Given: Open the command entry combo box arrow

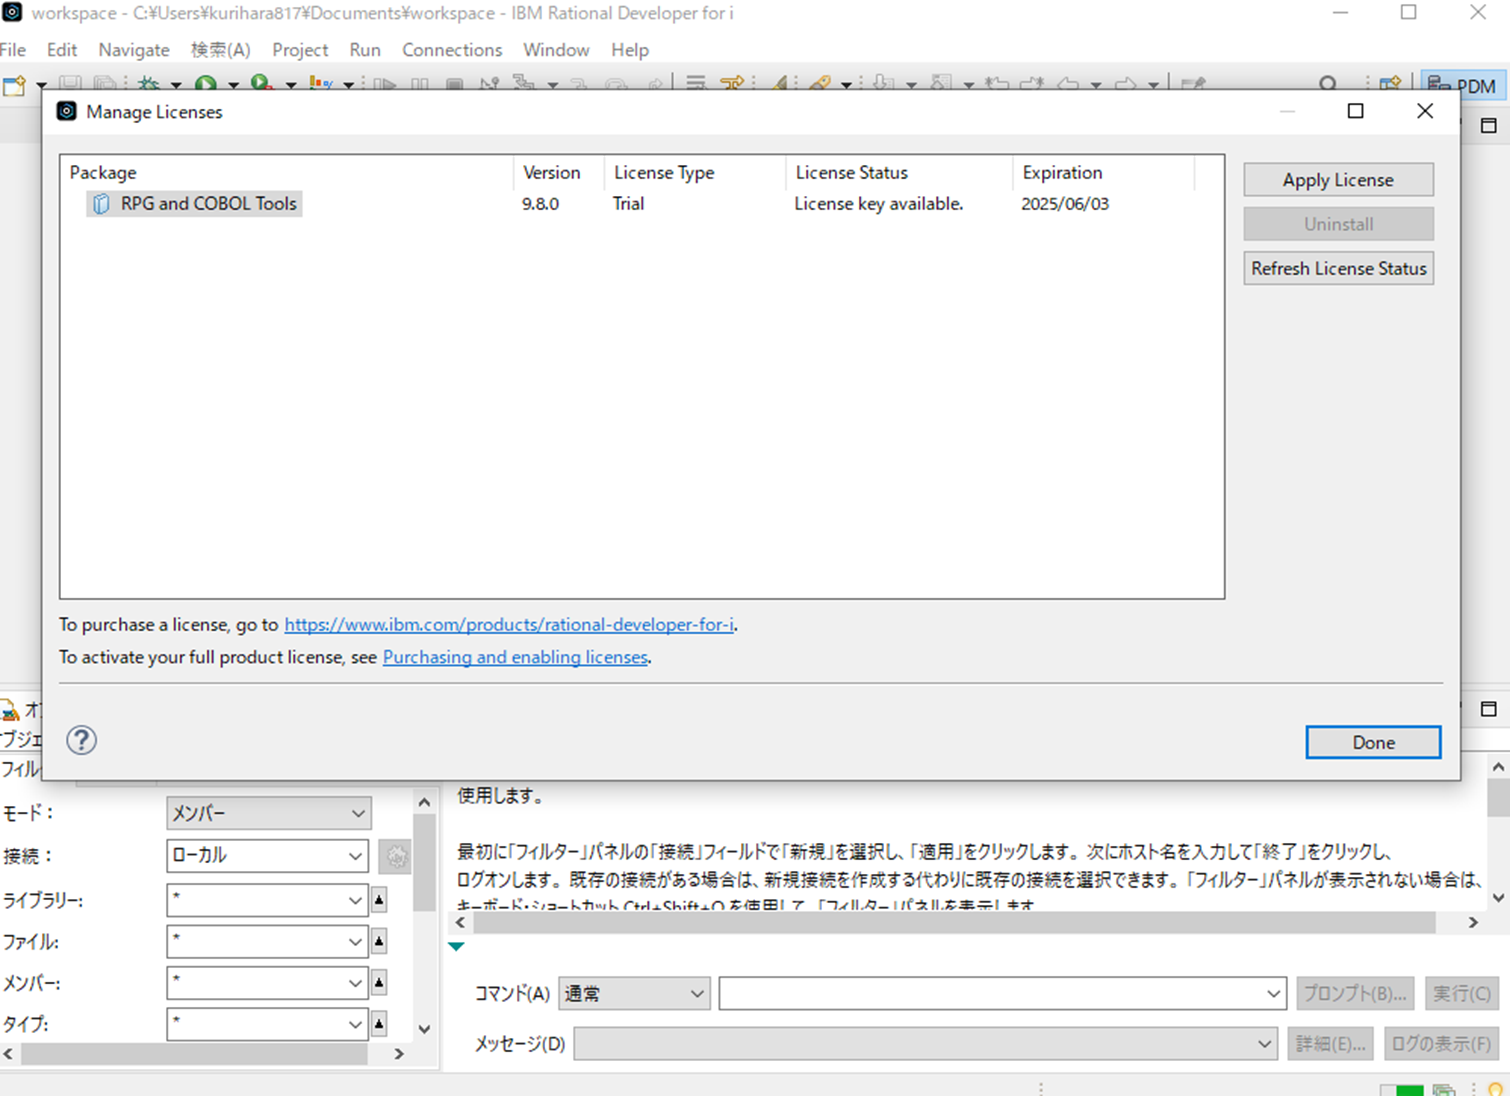Looking at the screenshot, I should pos(1272,993).
